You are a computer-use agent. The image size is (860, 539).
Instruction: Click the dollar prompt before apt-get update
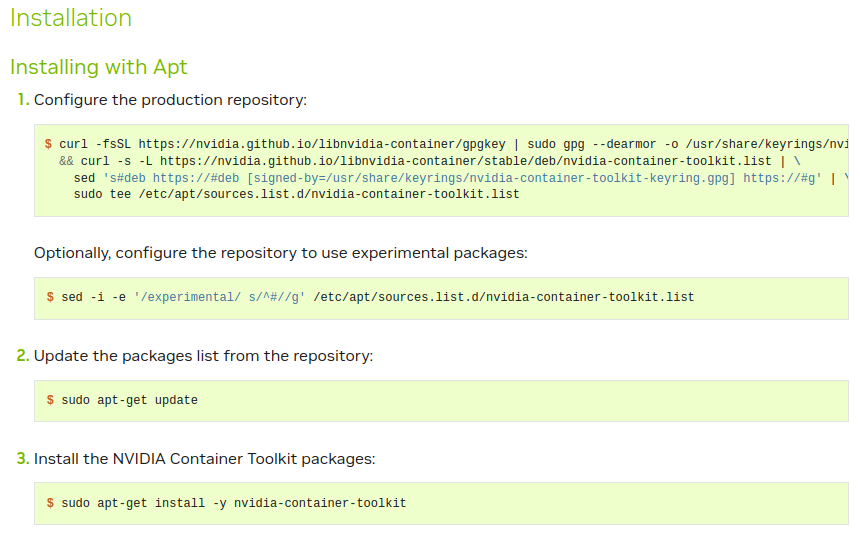coord(50,400)
